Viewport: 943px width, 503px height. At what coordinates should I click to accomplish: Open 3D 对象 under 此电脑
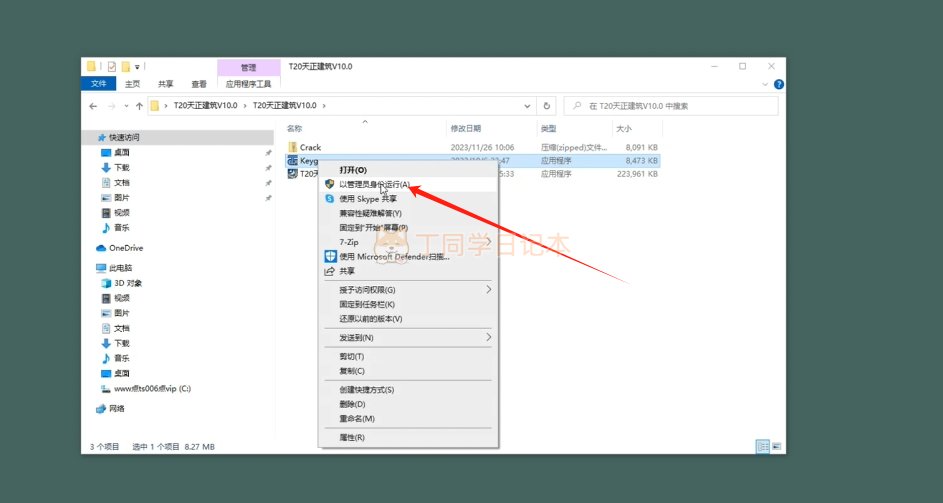(x=128, y=283)
